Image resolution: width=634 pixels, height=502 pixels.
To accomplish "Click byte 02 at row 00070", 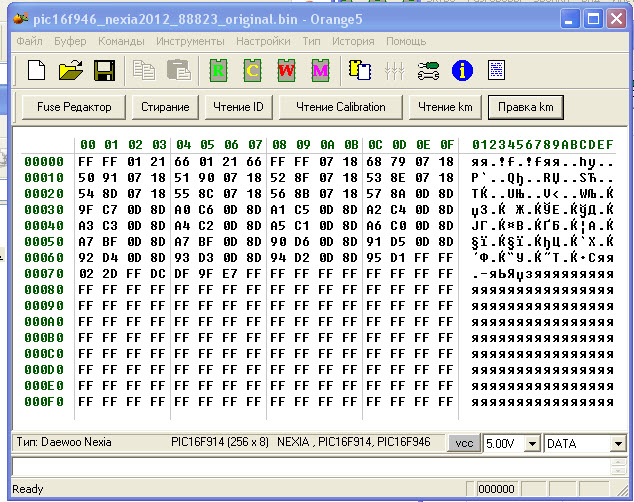I will click(86, 274).
